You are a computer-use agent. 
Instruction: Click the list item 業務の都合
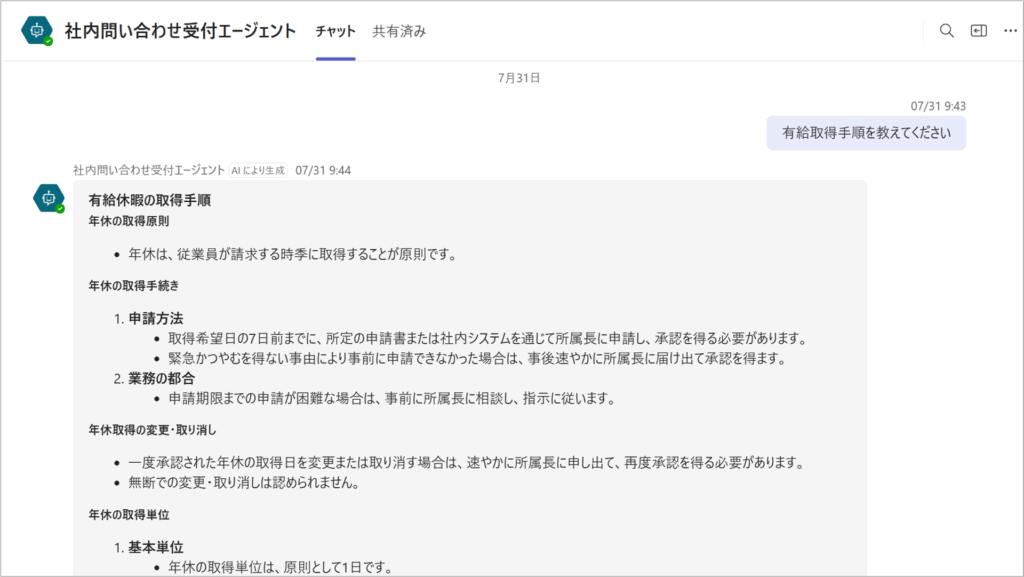(161, 379)
